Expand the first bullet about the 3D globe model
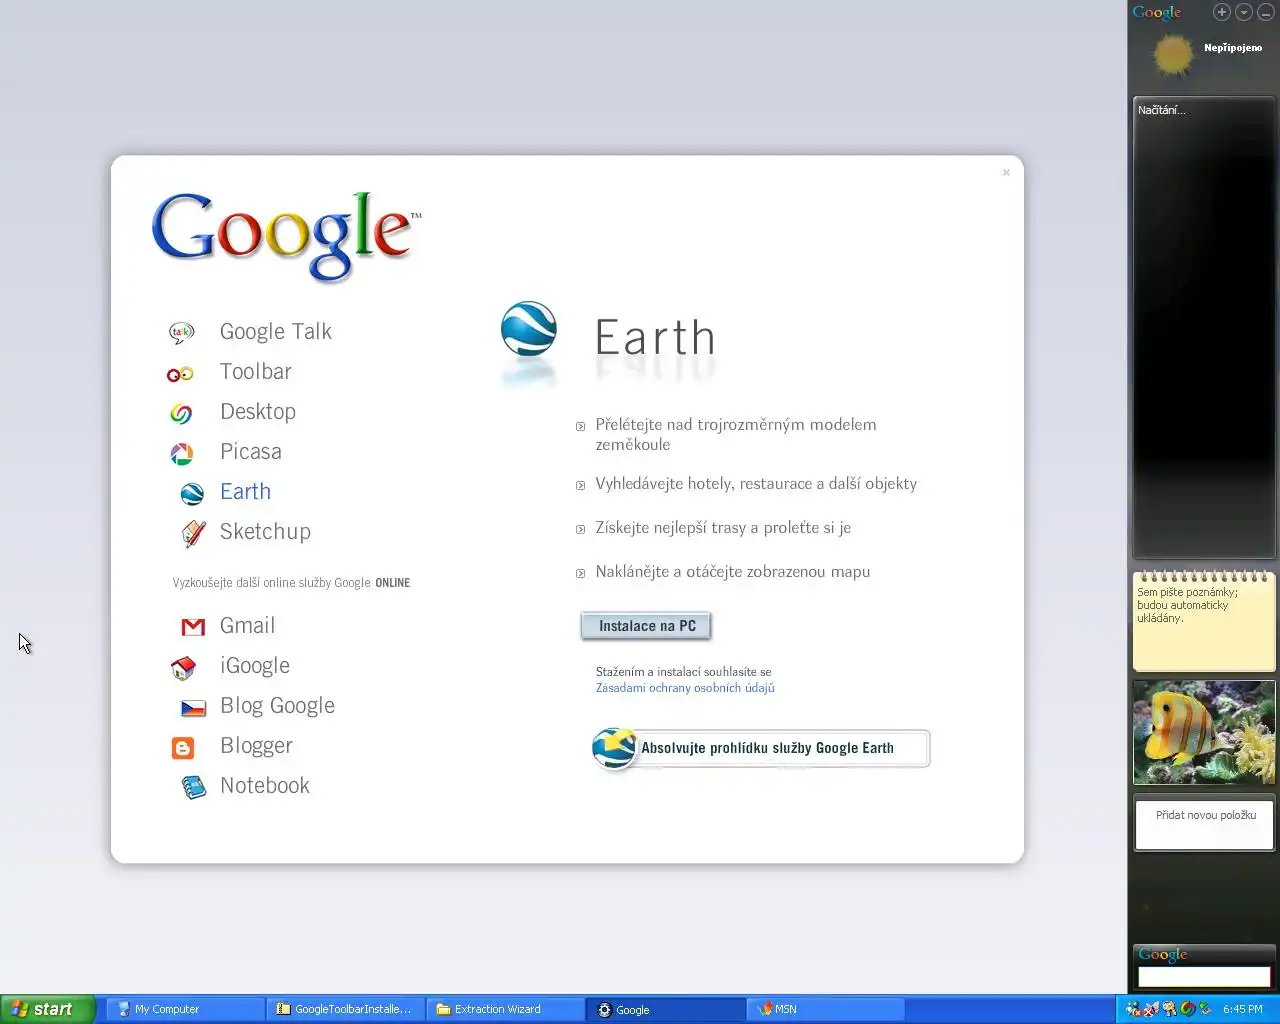The height and width of the screenshot is (1024, 1280). click(x=580, y=427)
